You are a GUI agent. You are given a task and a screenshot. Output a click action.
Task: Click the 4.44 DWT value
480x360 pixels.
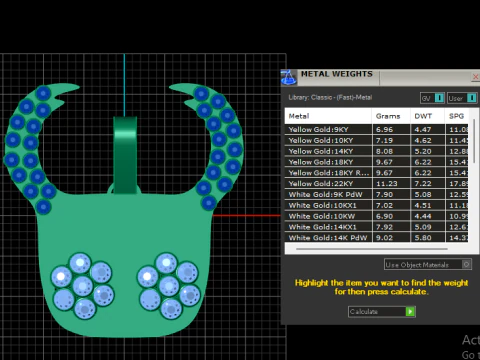tap(423, 216)
